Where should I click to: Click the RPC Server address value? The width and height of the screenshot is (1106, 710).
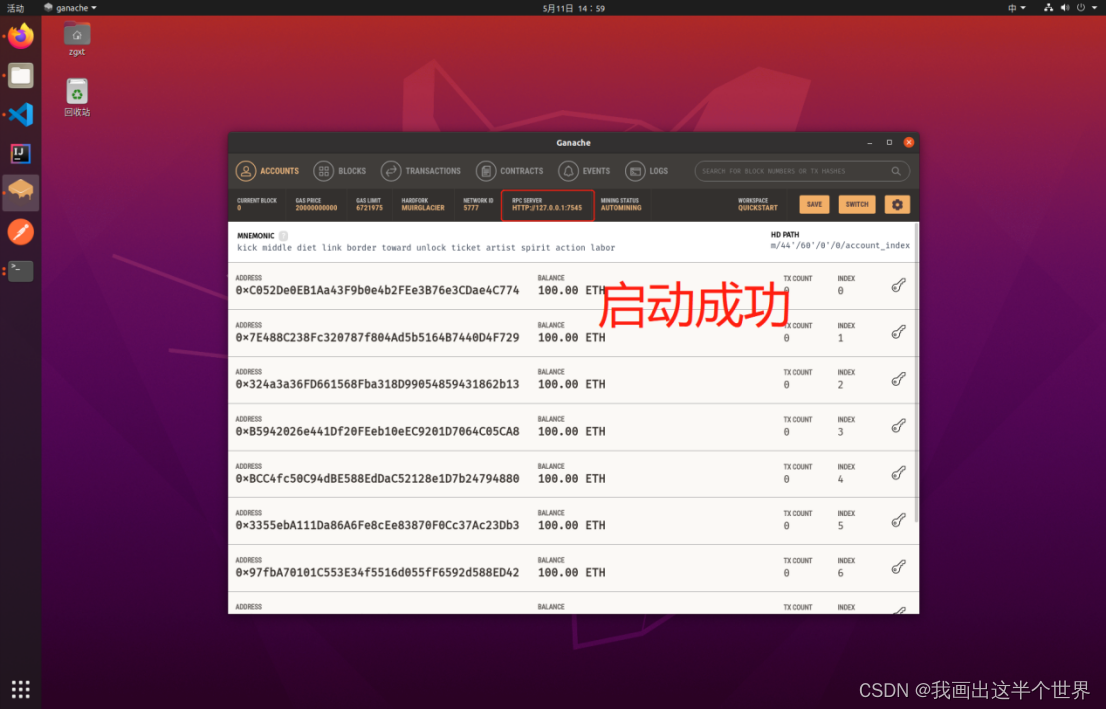(x=547, y=208)
